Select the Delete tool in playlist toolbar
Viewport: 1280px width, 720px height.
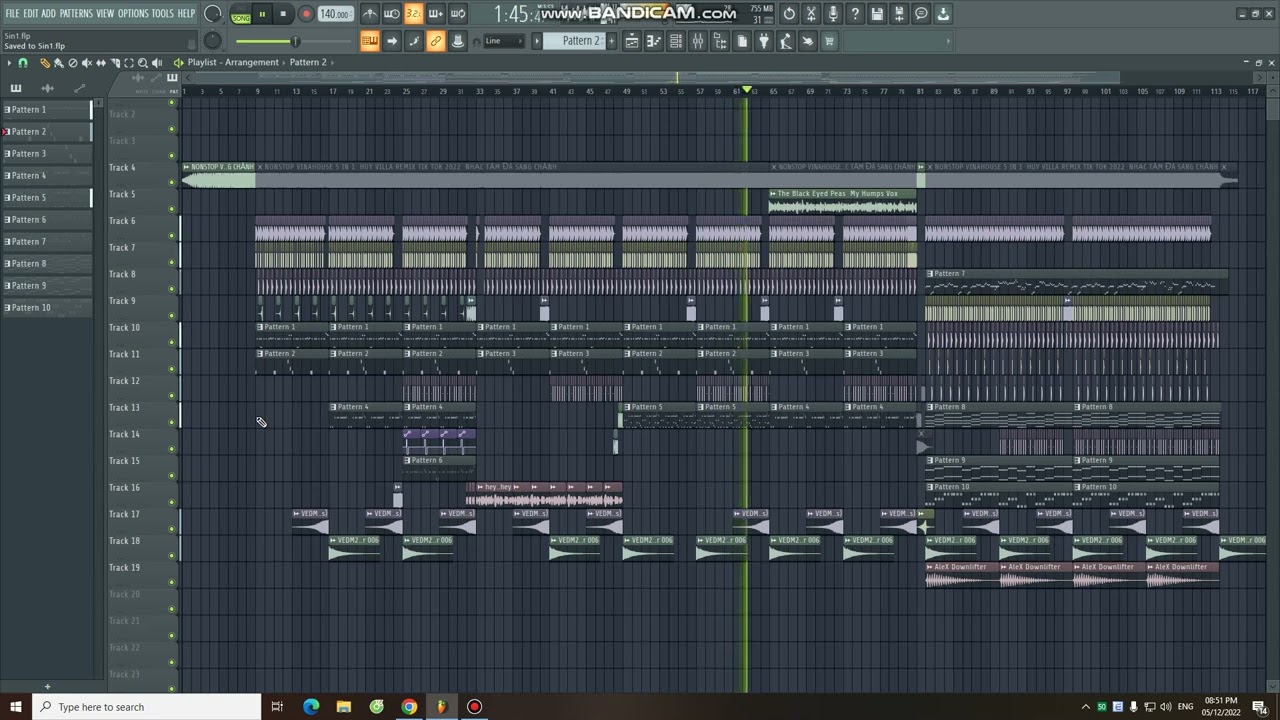(72, 62)
